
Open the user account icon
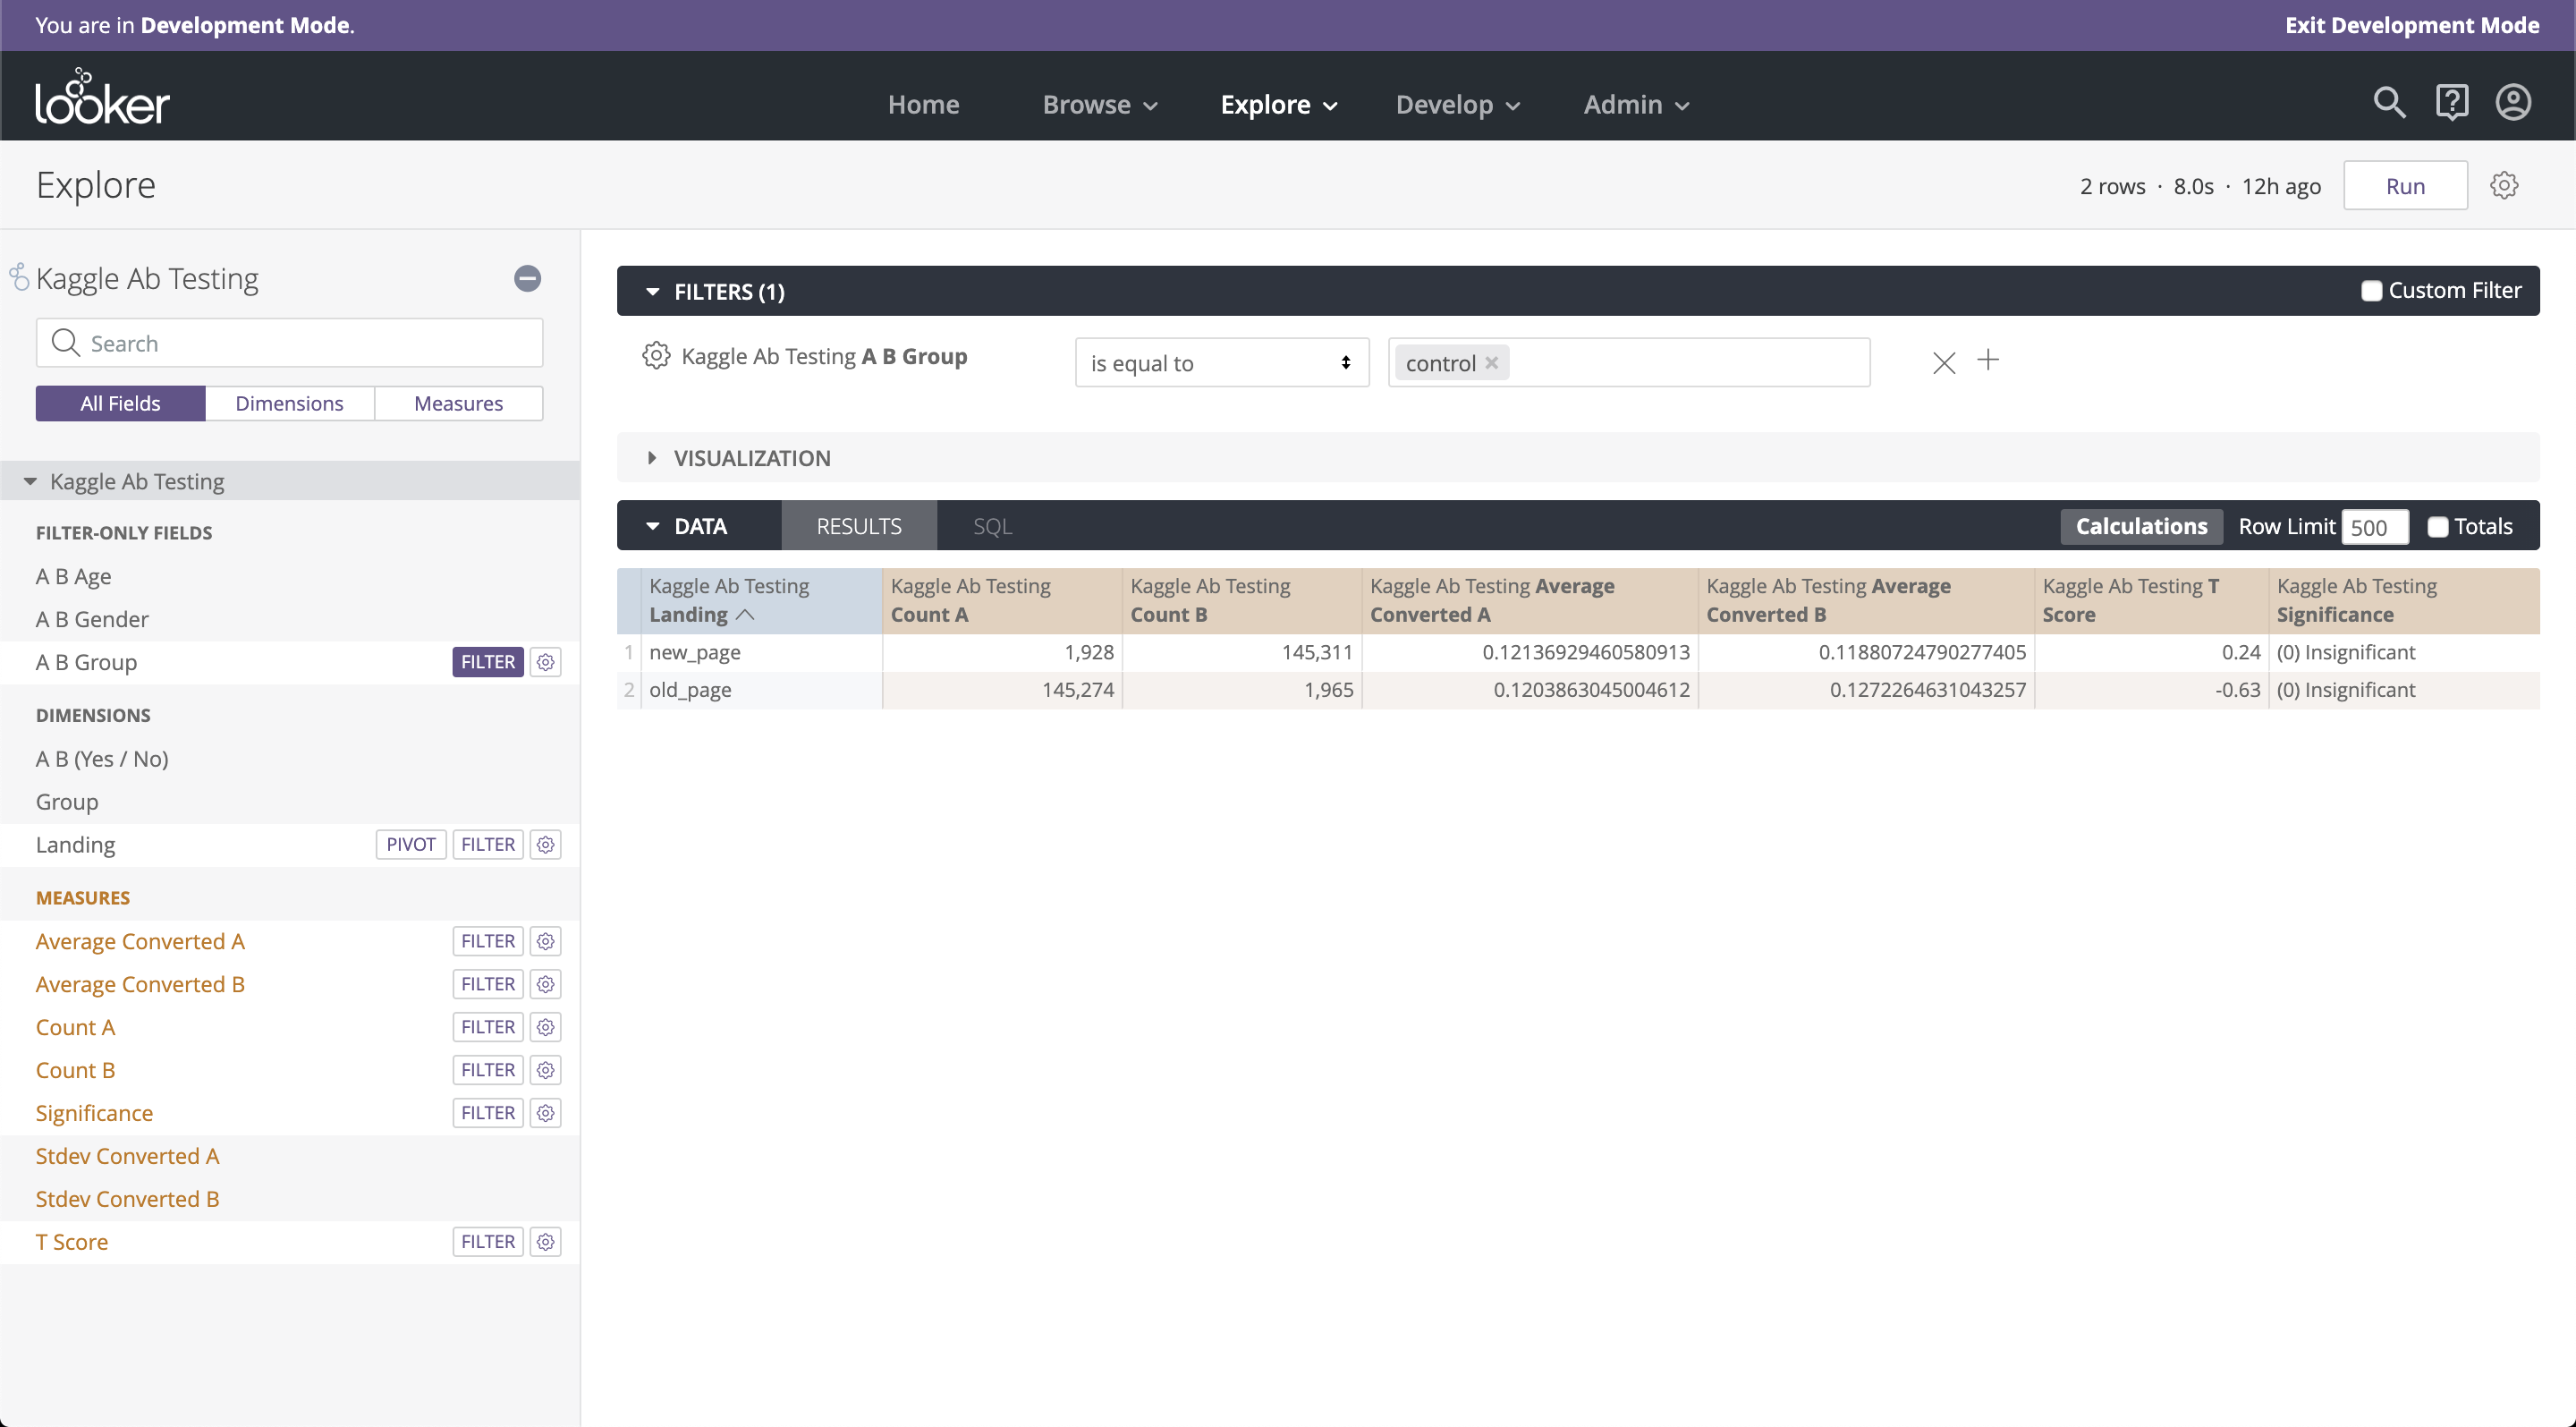[x=2513, y=103]
